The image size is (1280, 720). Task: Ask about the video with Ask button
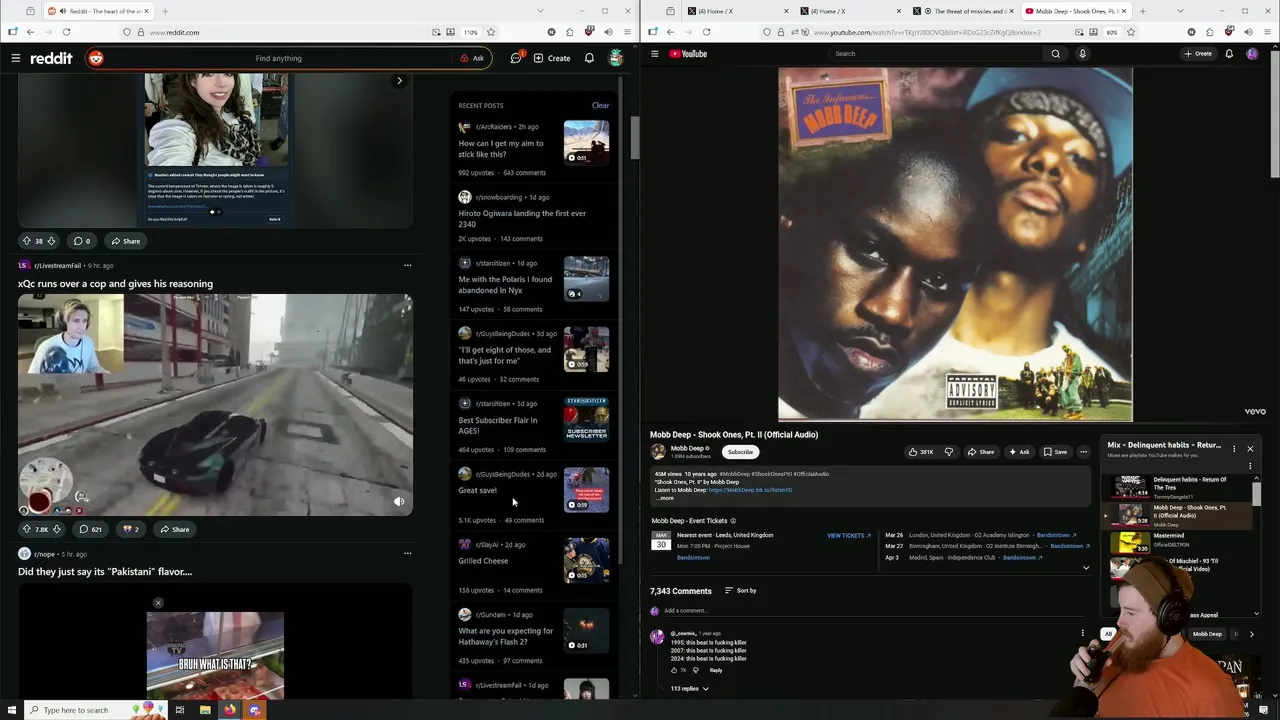coord(1019,452)
